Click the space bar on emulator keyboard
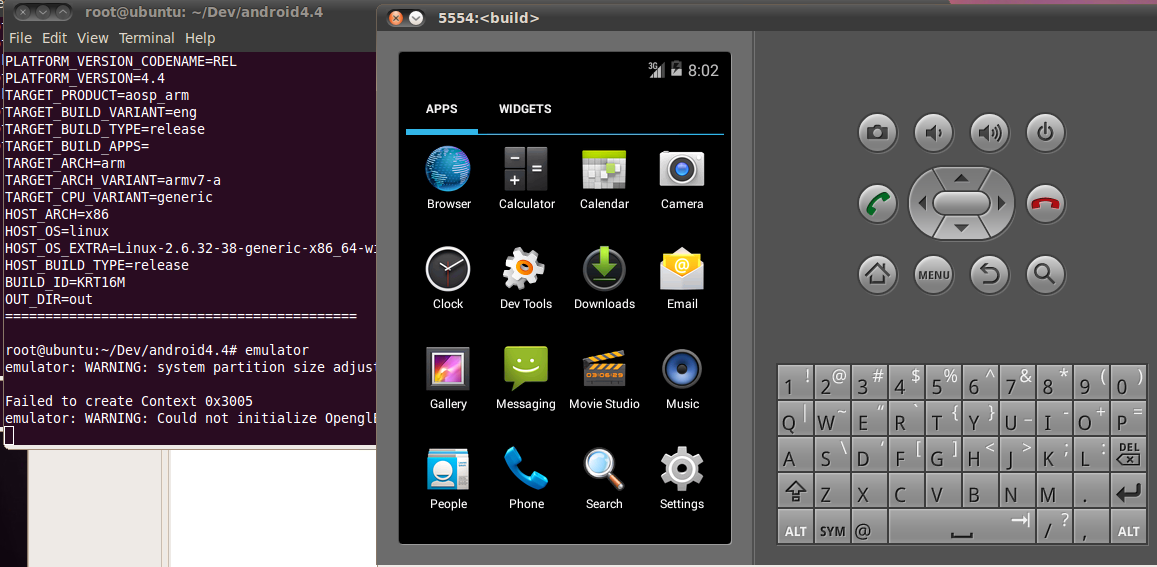This screenshot has height=567, width=1157. [x=961, y=528]
